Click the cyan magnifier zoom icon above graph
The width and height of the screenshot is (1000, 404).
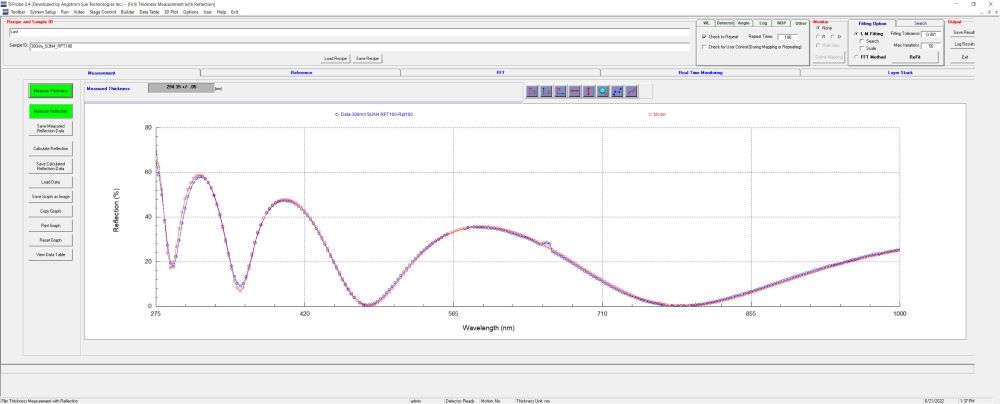[603, 91]
